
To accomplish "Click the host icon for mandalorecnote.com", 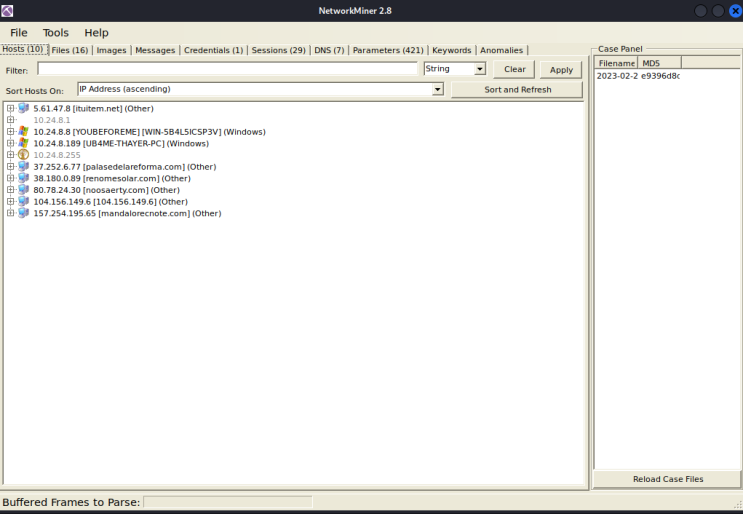I will (x=23, y=213).
